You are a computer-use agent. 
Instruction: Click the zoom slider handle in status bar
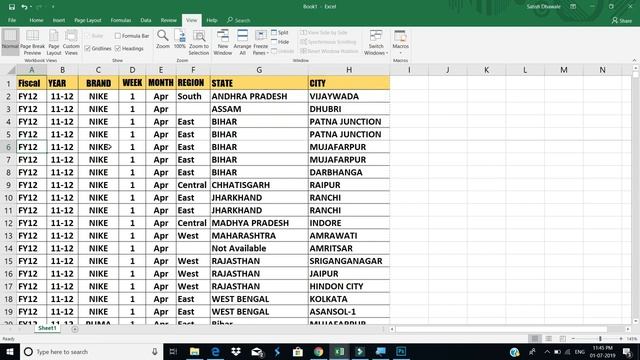point(600,339)
